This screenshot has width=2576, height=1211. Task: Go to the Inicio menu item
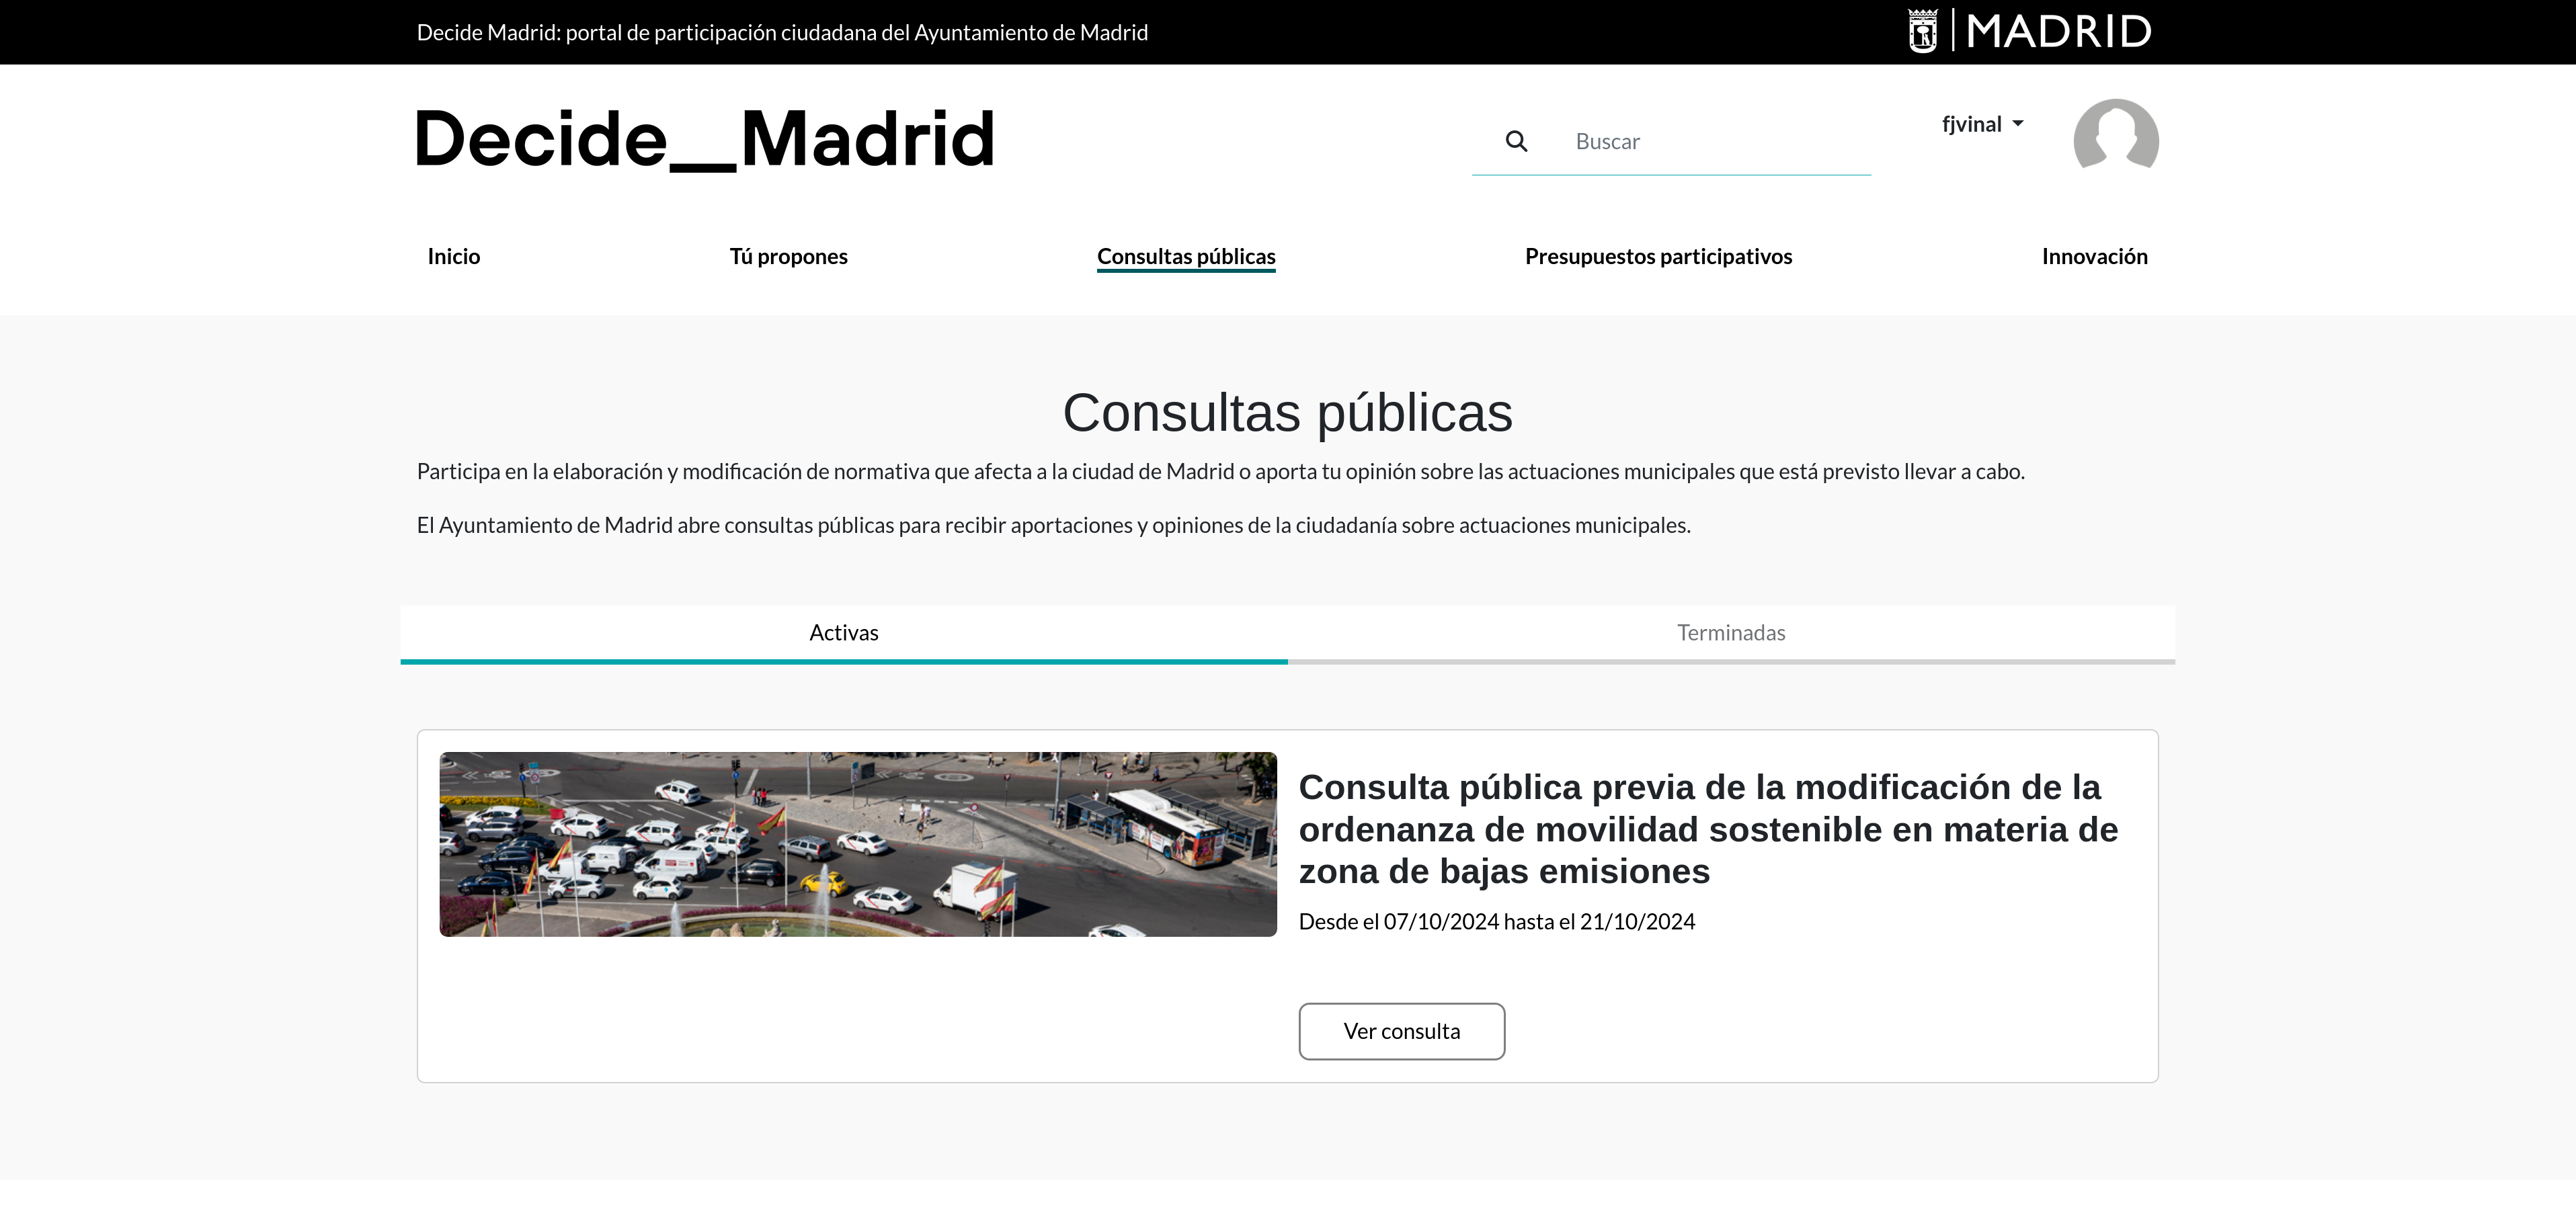point(454,257)
